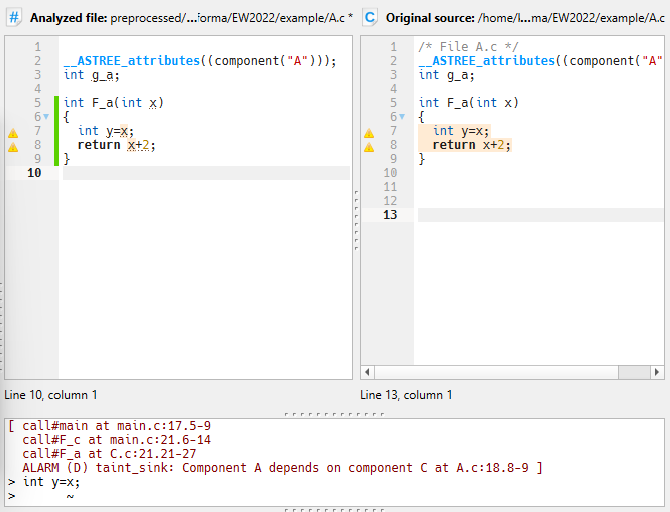Viewport: 670px width, 512px height.
Task: Click 'int y=x;' in the analyzed file
Action: click(x=106, y=131)
